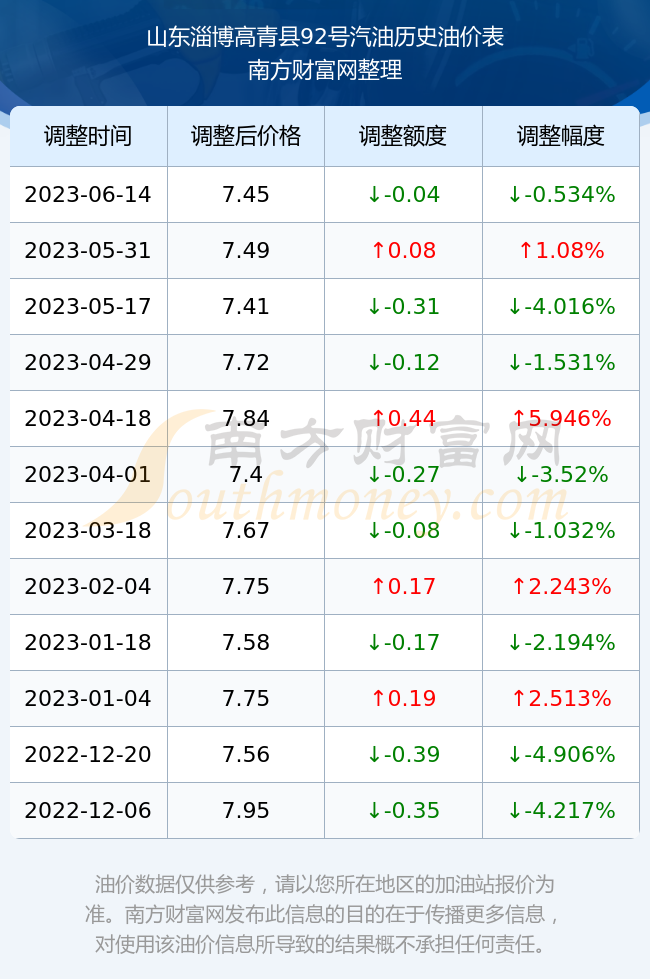Image resolution: width=650 pixels, height=980 pixels.
Task: Click the price 7.95 cell
Action: 246,811
